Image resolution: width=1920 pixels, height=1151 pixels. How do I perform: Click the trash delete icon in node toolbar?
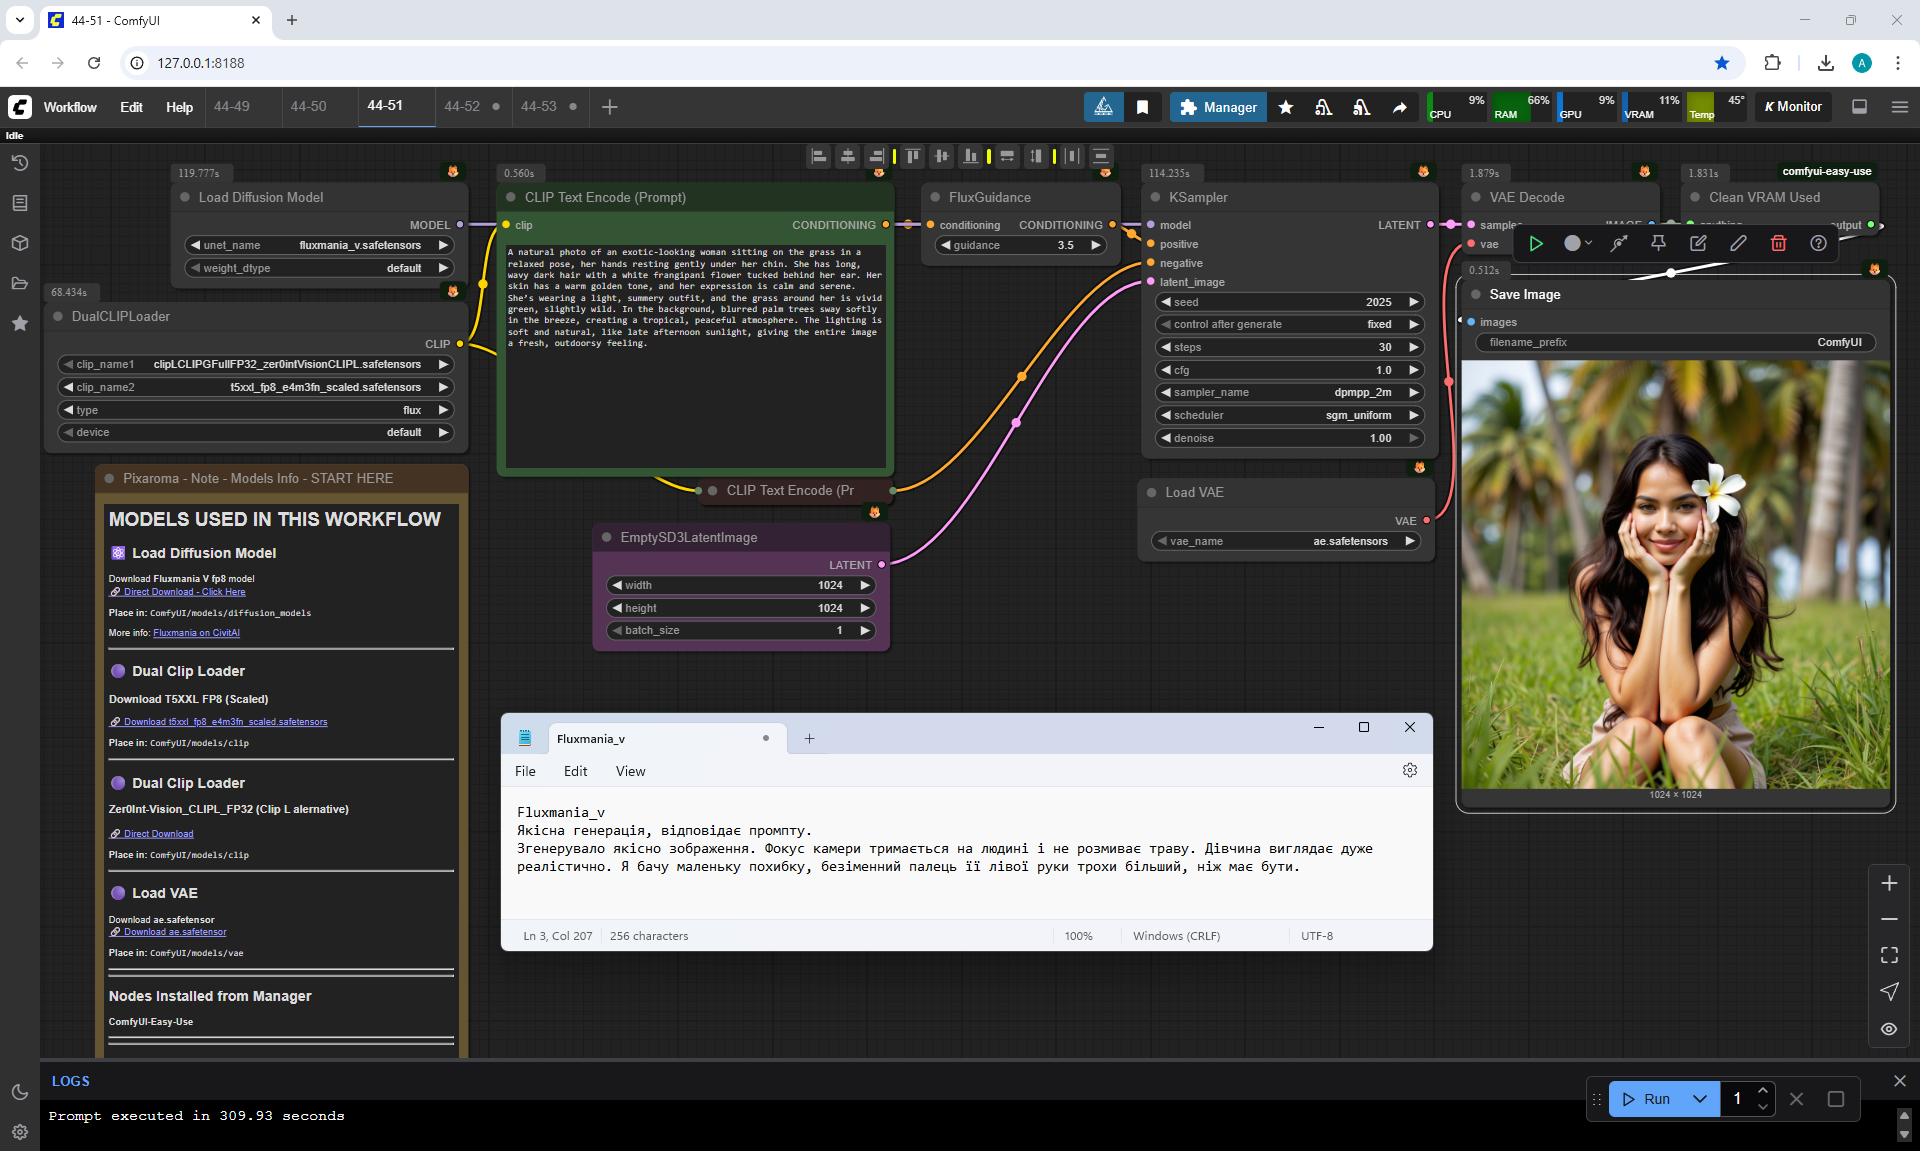click(x=1778, y=243)
